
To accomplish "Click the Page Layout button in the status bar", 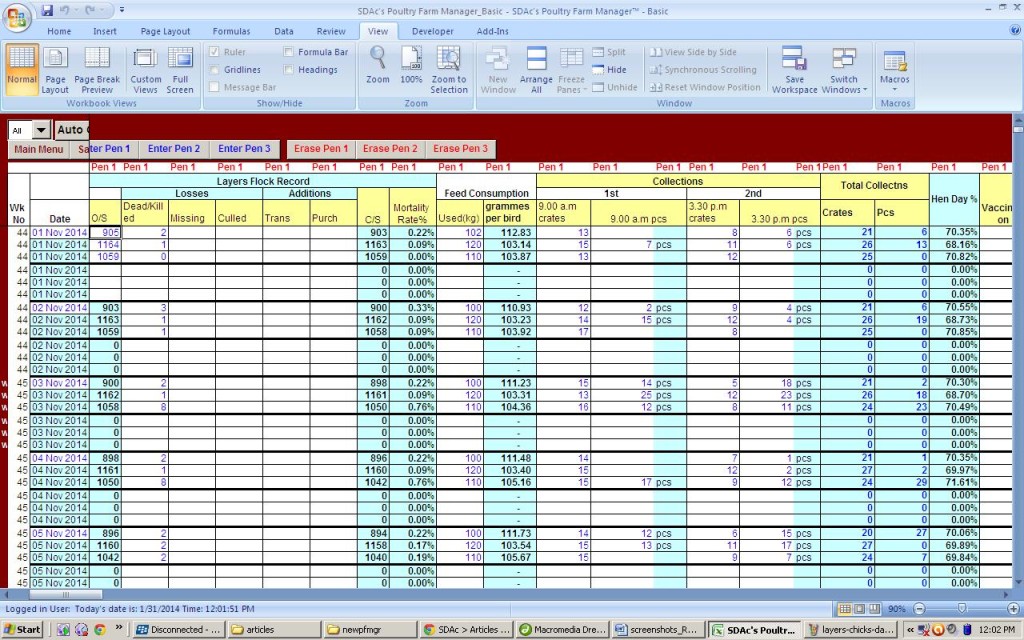I will [859, 609].
